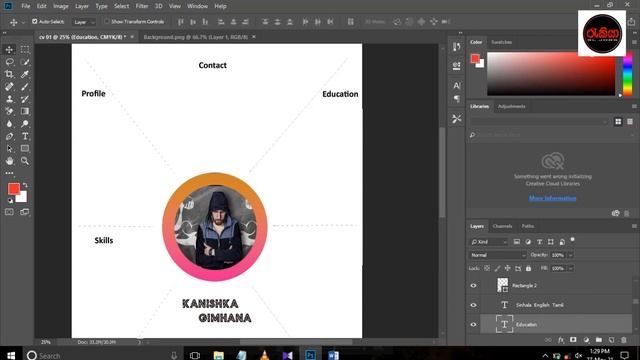
Task: Swap foreground and background colors
Action: click(x=25, y=185)
